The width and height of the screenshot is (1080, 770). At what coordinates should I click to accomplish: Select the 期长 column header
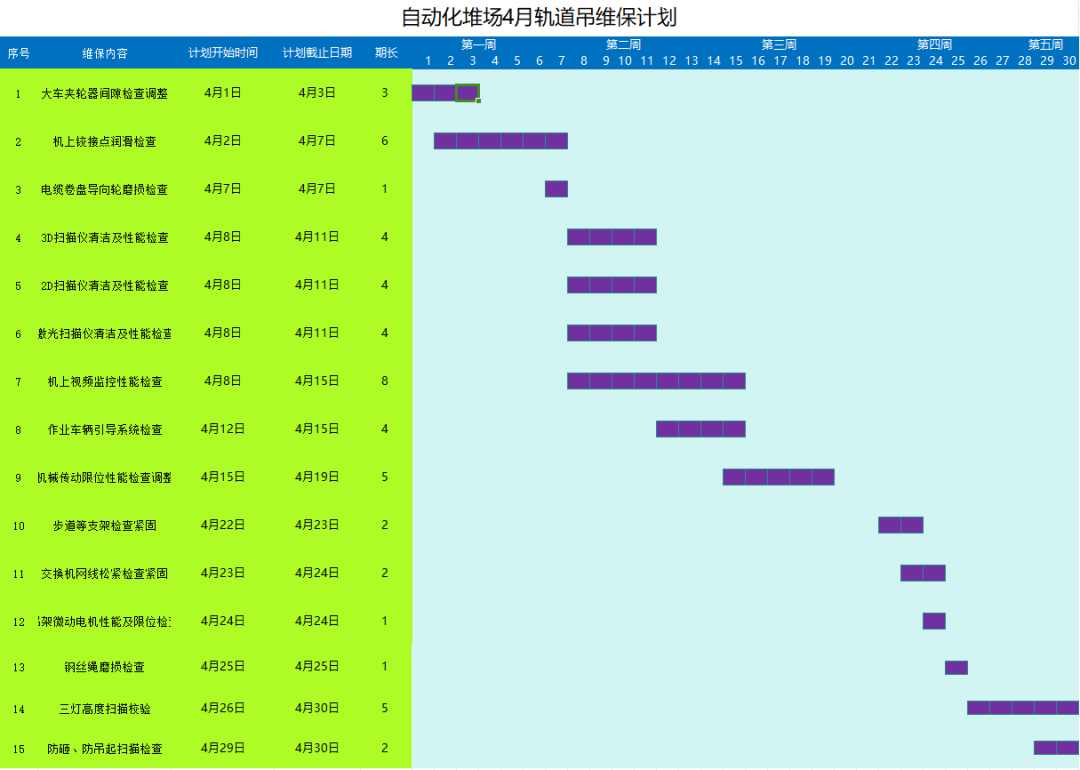(x=386, y=53)
